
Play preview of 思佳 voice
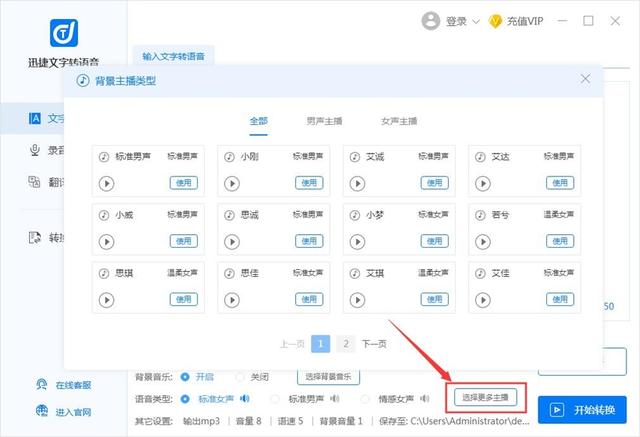[232, 300]
